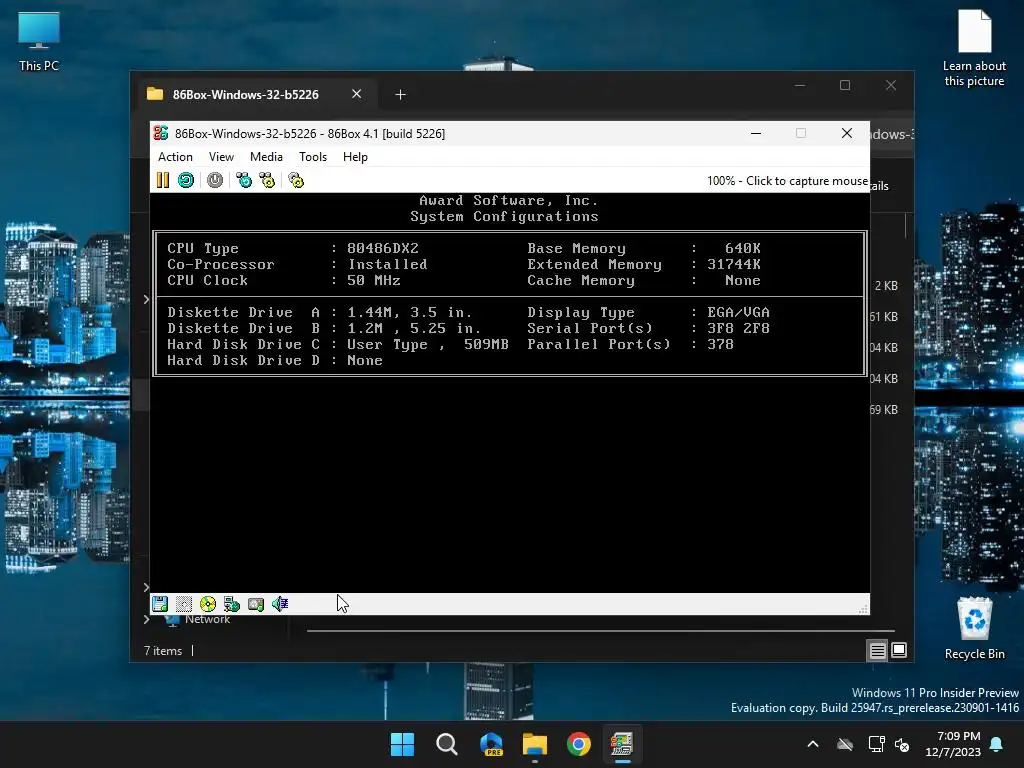Open This PC desktop icon
The image size is (1024, 768).
point(39,42)
